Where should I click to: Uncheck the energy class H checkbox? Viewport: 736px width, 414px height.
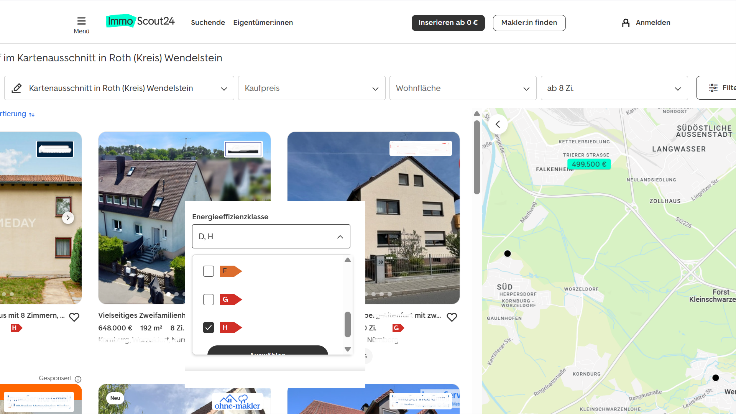[x=208, y=327]
